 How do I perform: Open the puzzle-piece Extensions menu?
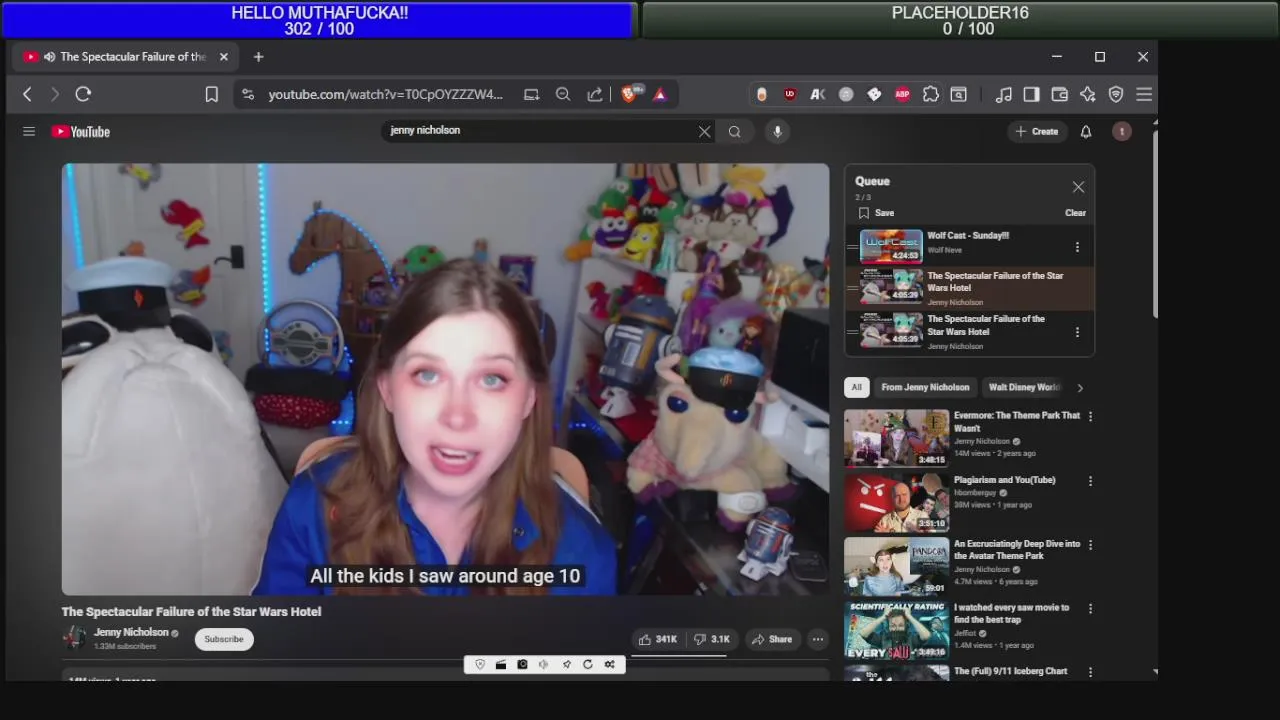tap(930, 94)
